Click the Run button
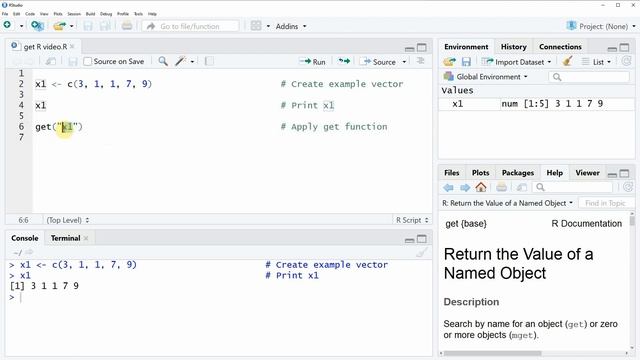Screen dimensions: 640x360 point(312,62)
